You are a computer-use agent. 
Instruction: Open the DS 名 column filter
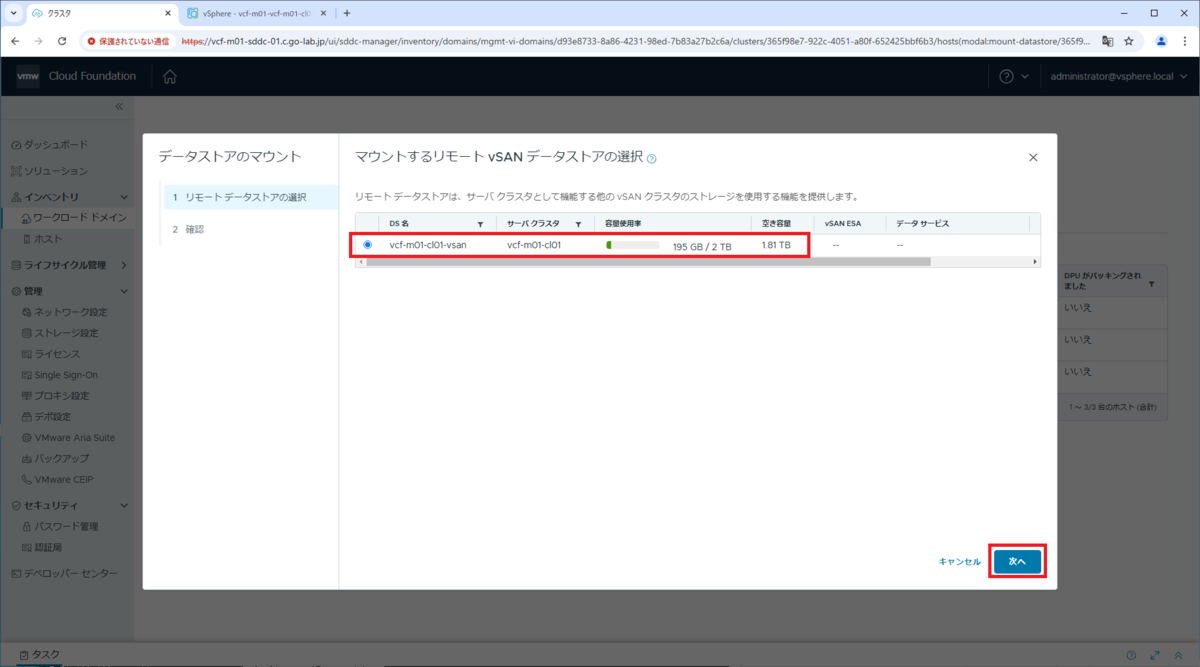(x=480, y=223)
